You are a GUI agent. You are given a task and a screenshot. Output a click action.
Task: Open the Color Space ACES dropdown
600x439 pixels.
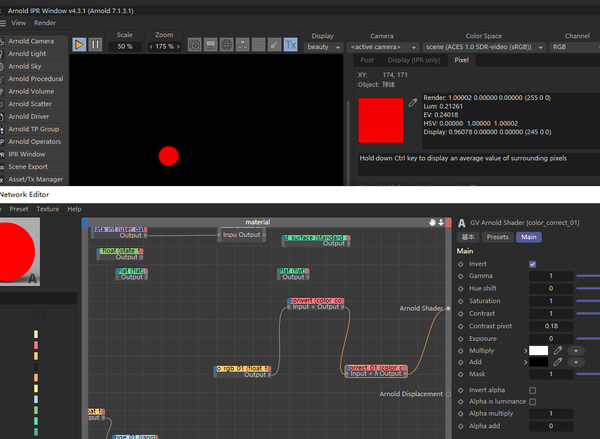(484, 47)
